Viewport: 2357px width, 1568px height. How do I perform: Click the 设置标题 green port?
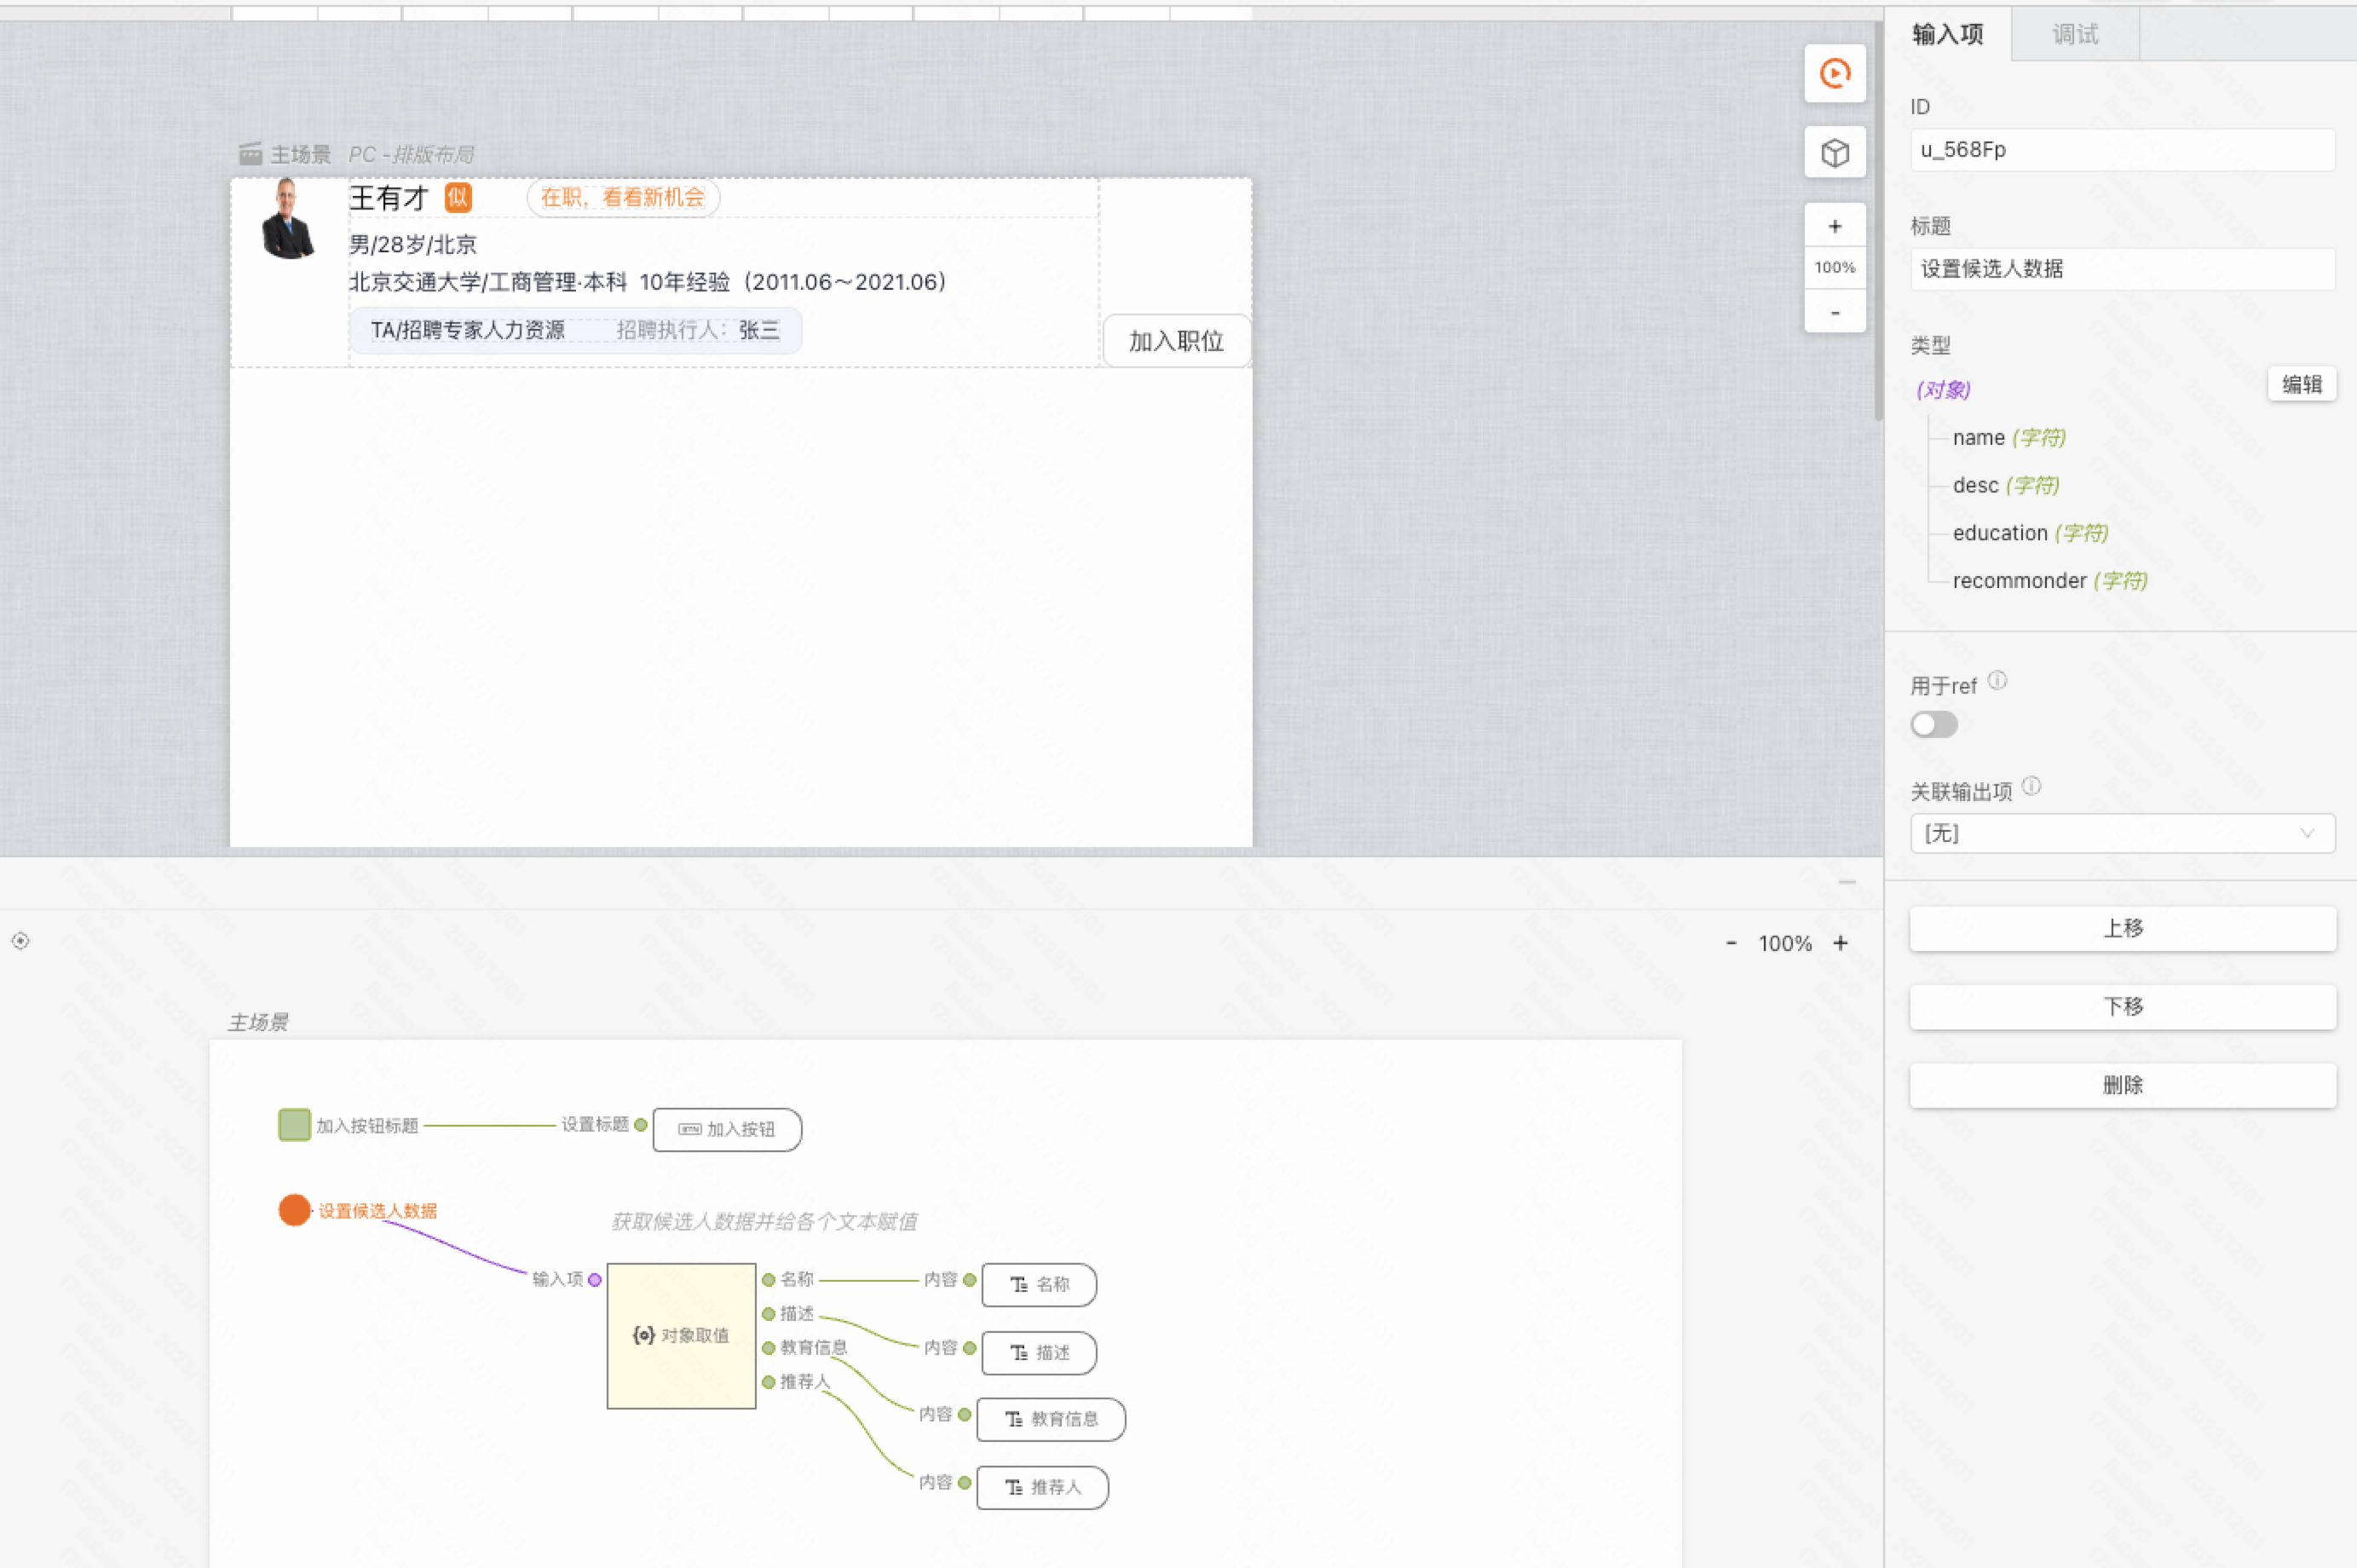(x=641, y=1125)
